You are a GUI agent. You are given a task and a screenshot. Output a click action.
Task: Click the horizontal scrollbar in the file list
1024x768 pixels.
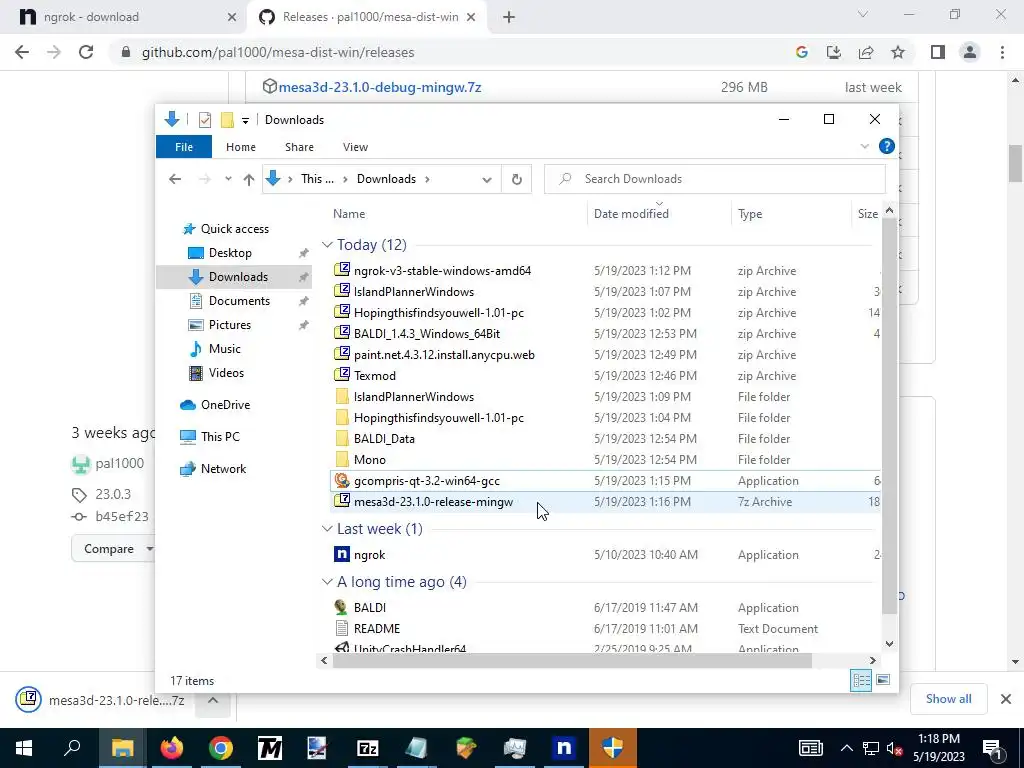click(571, 660)
